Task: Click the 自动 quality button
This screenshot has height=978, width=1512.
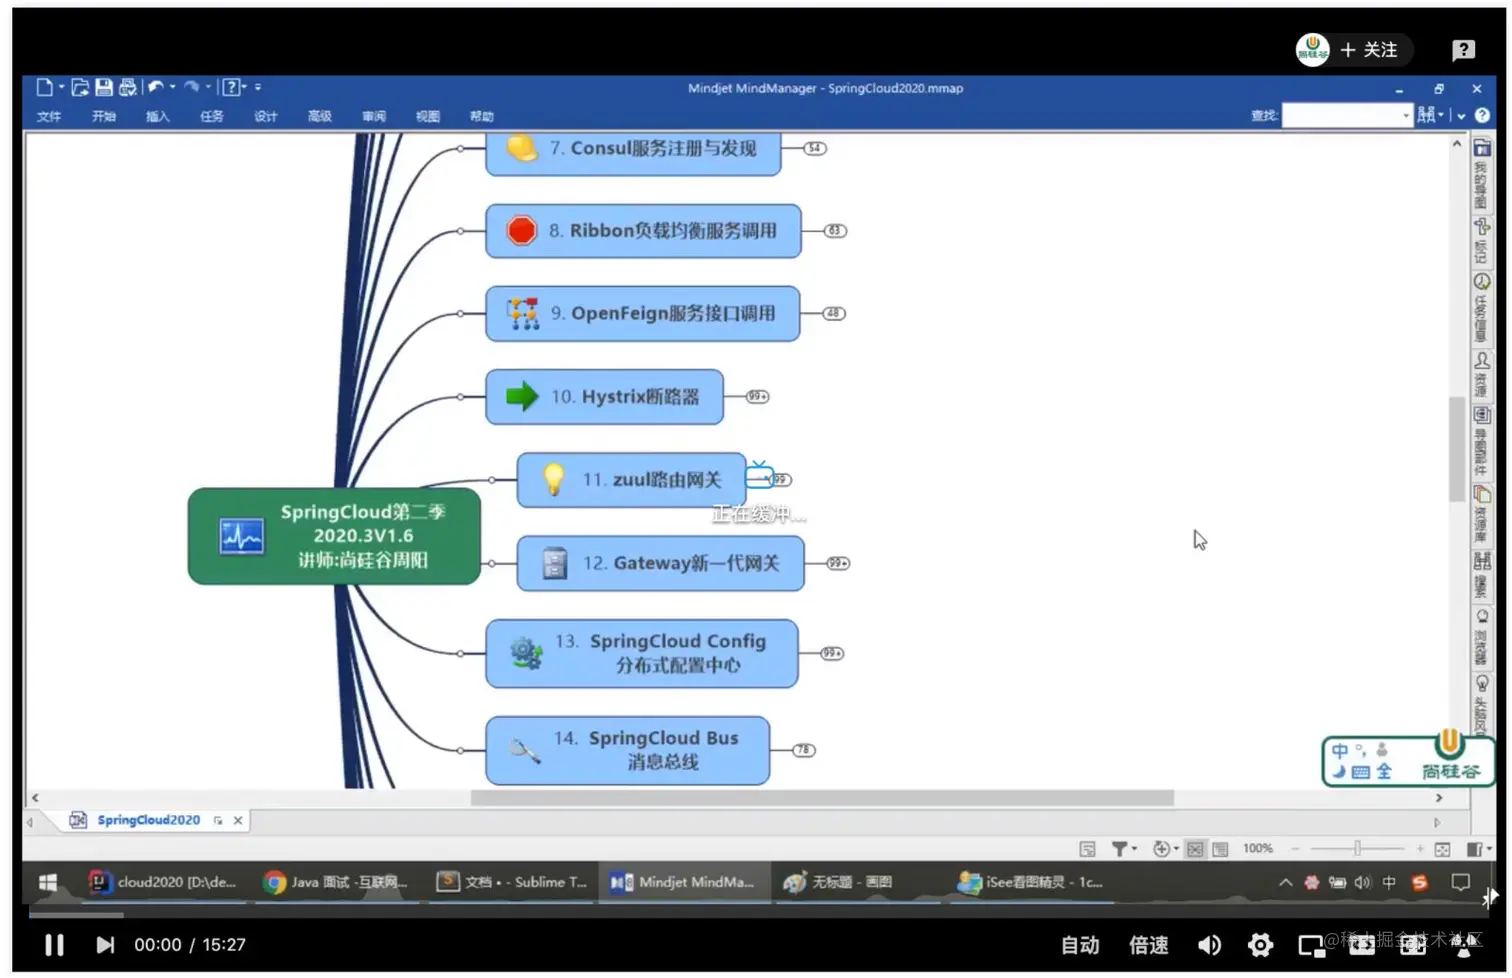Action: (x=1080, y=945)
